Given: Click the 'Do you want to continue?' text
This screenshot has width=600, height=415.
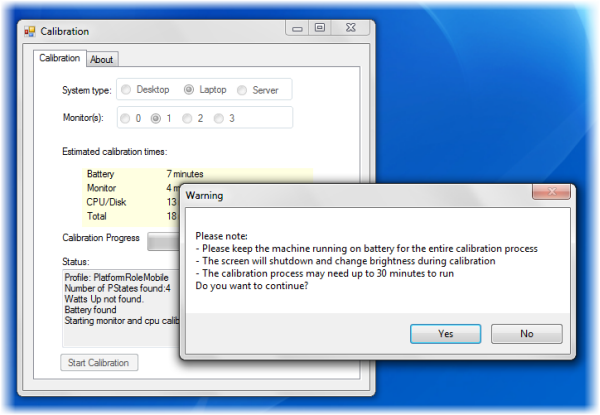Looking at the screenshot, I should [x=252, y=286].
